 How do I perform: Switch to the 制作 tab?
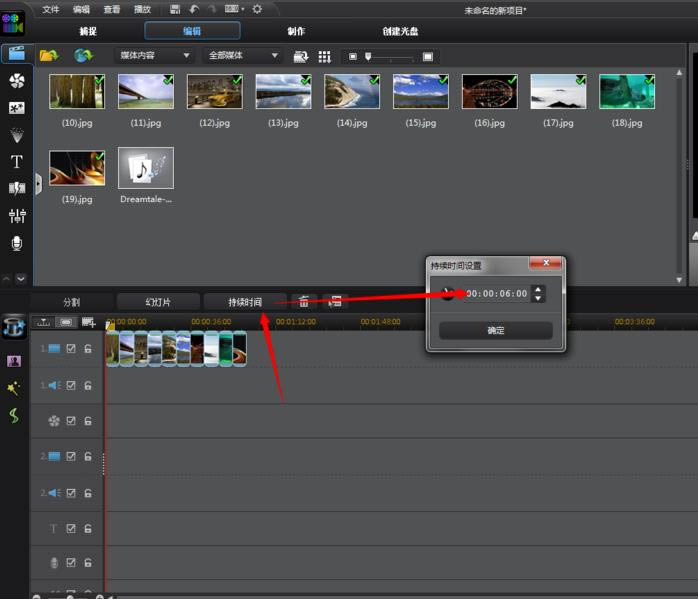(296, 31)
